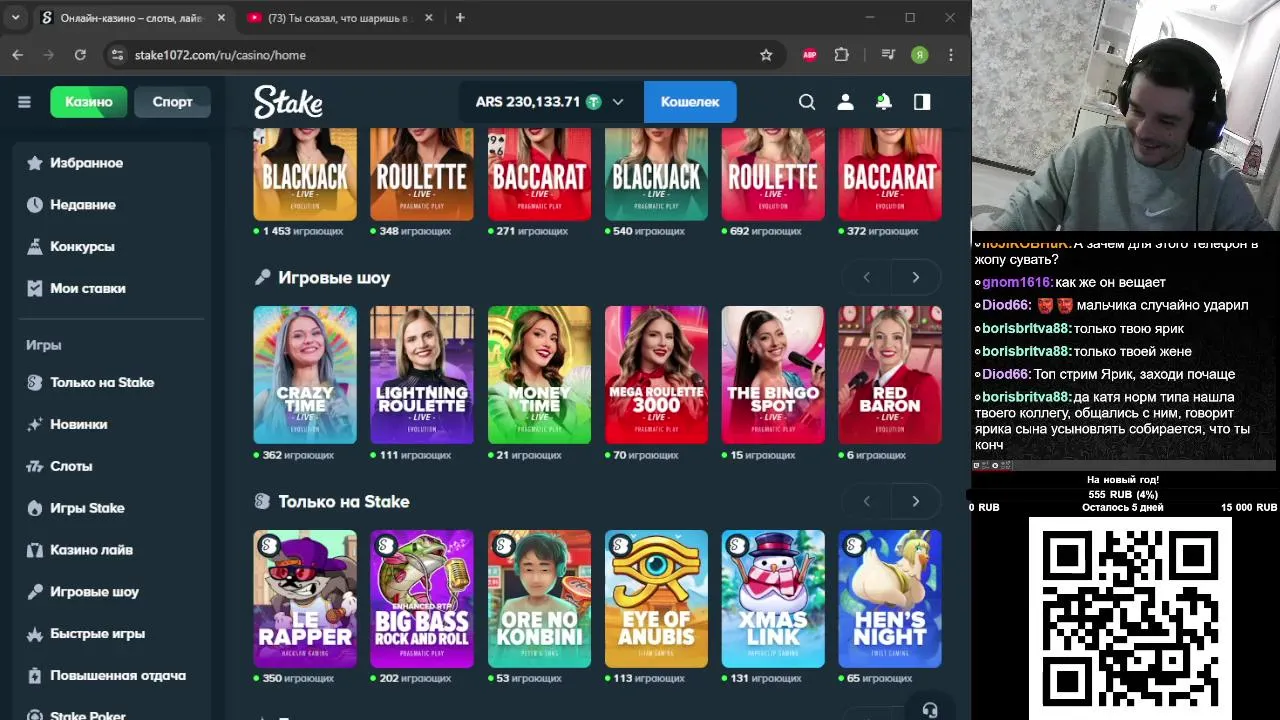This screenshot has width=1280, height=720.
Task: Open the notifications bell icon
Action: [x=884, y=102]
